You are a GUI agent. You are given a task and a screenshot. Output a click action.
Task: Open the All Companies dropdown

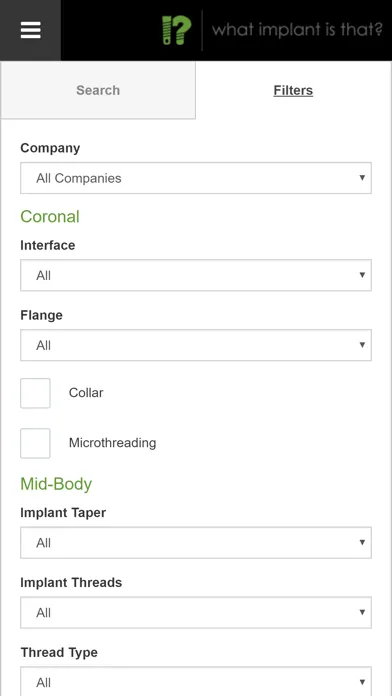click(196, 178)
